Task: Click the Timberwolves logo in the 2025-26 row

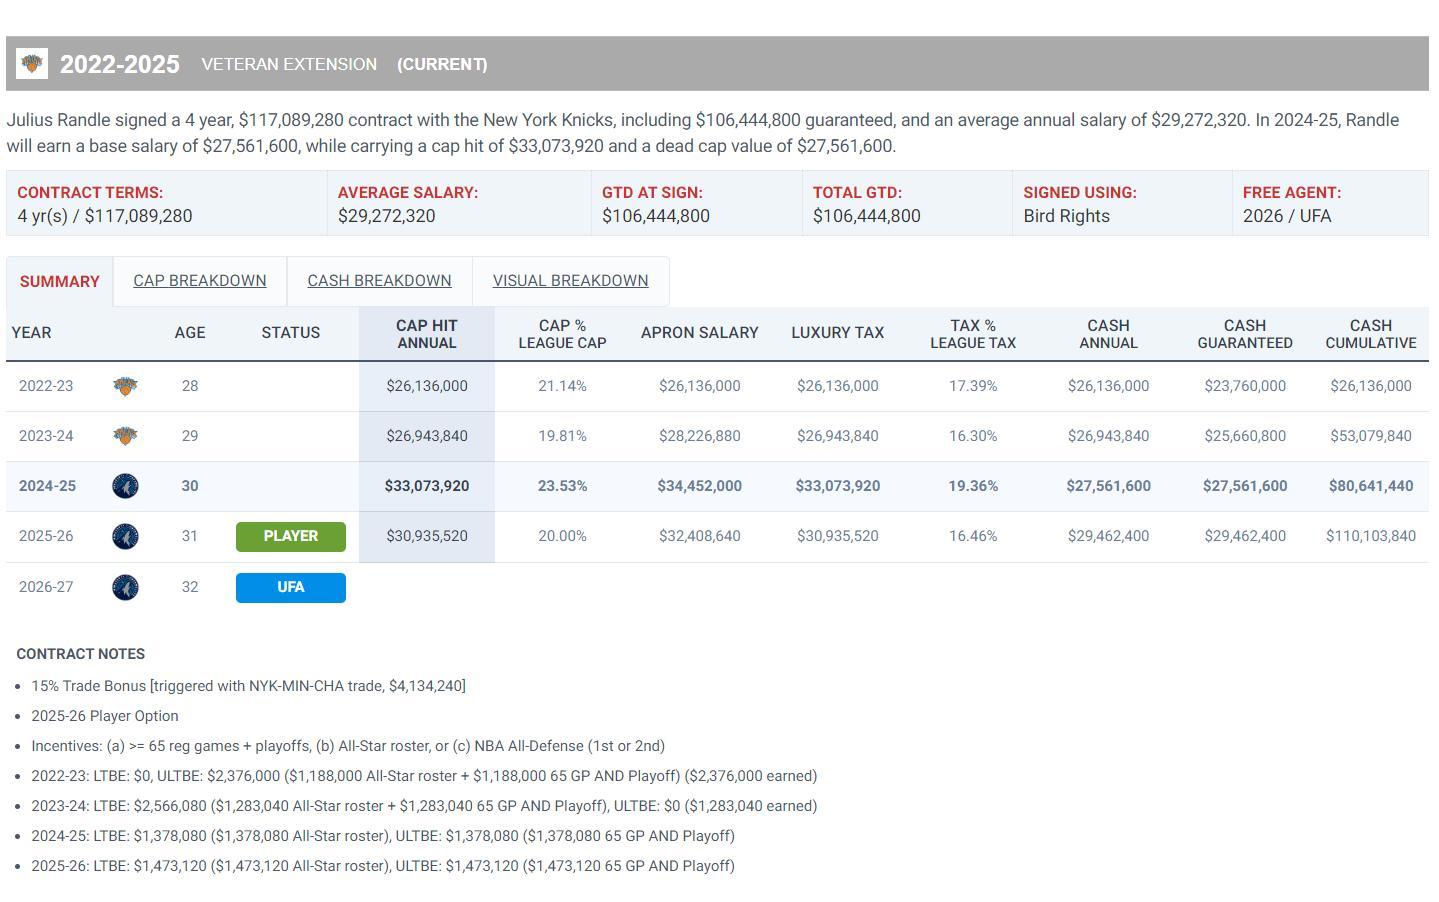Action: point(125,537)
